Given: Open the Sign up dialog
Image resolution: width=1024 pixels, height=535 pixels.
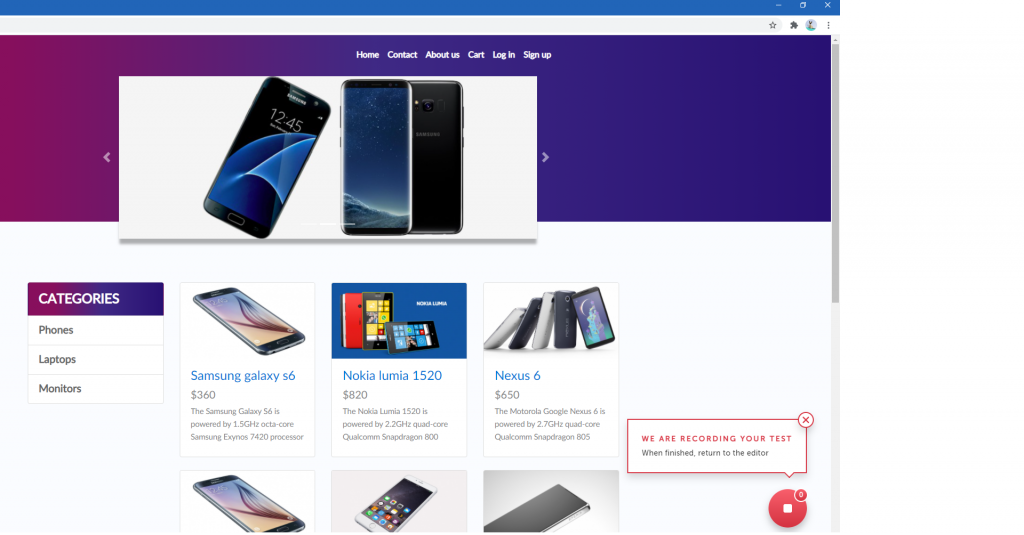Looking at the screenshot, I should [537, 55].
